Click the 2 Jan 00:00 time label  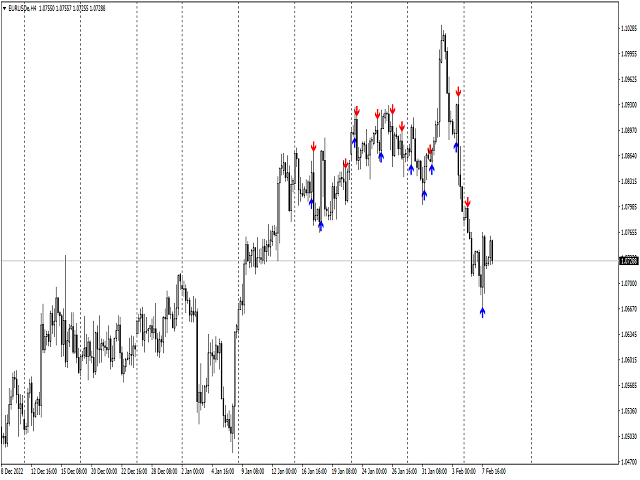[x=193, y=471]
